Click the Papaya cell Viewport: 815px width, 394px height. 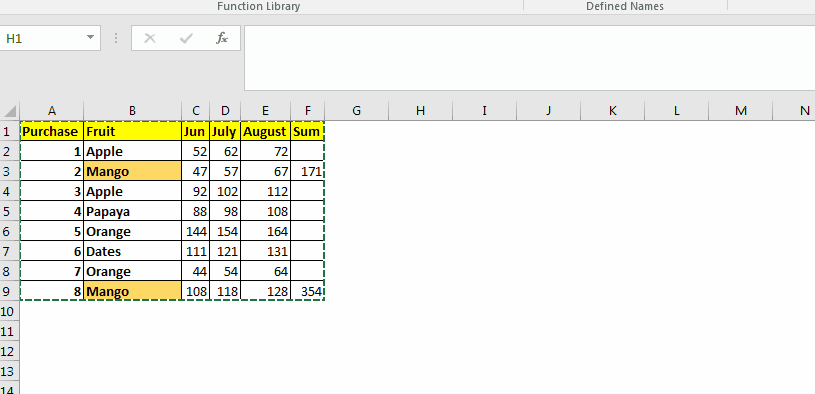133,212
